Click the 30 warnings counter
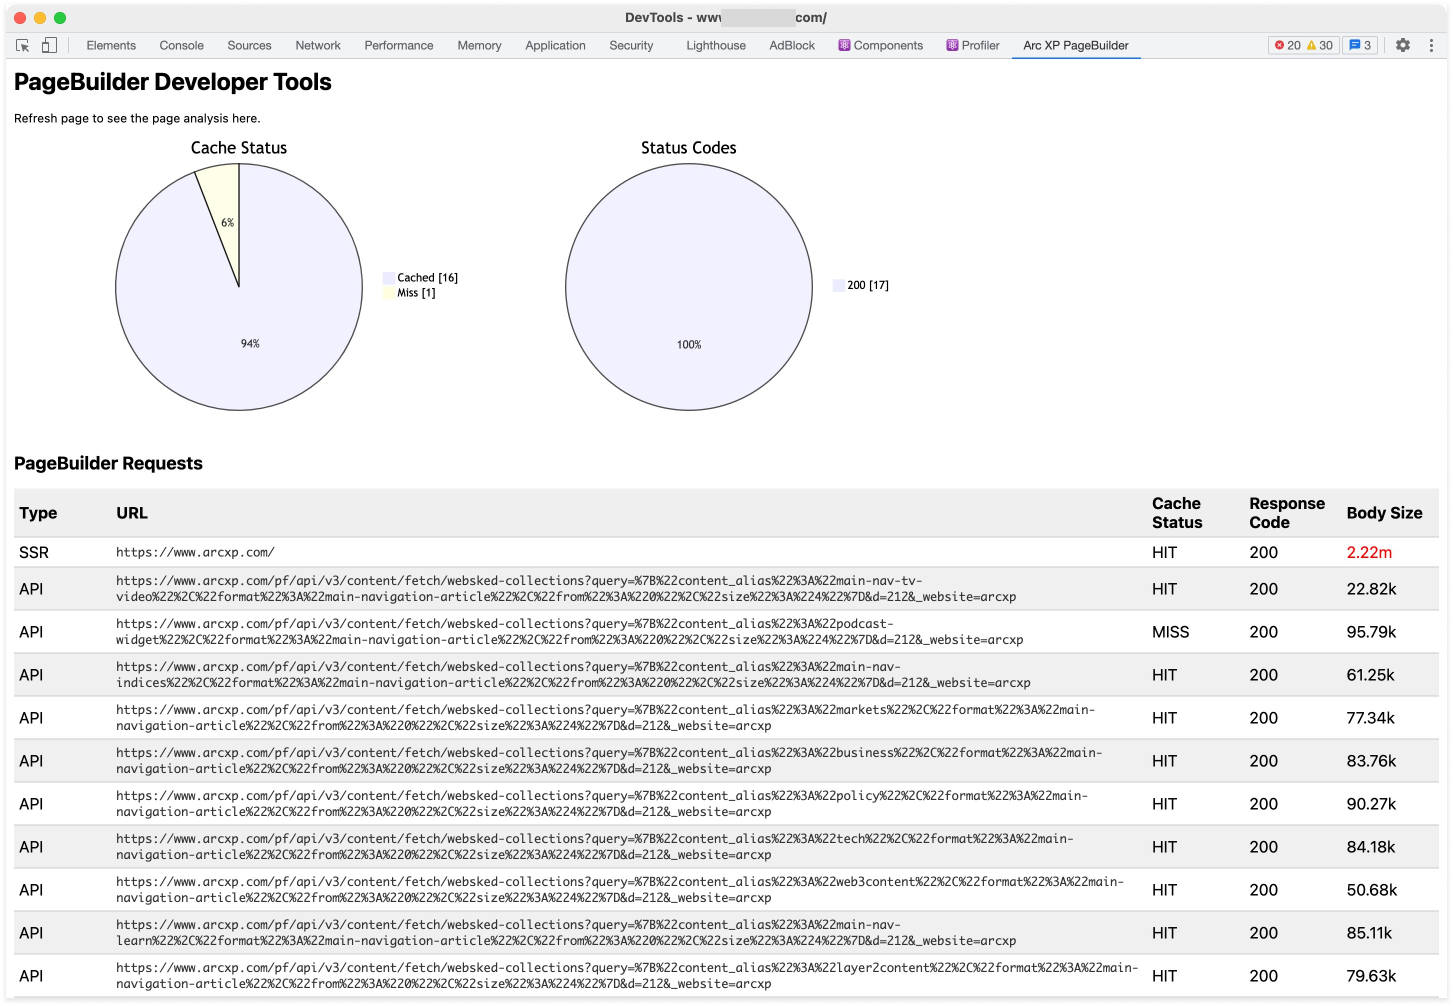 tap(1320, 45)
